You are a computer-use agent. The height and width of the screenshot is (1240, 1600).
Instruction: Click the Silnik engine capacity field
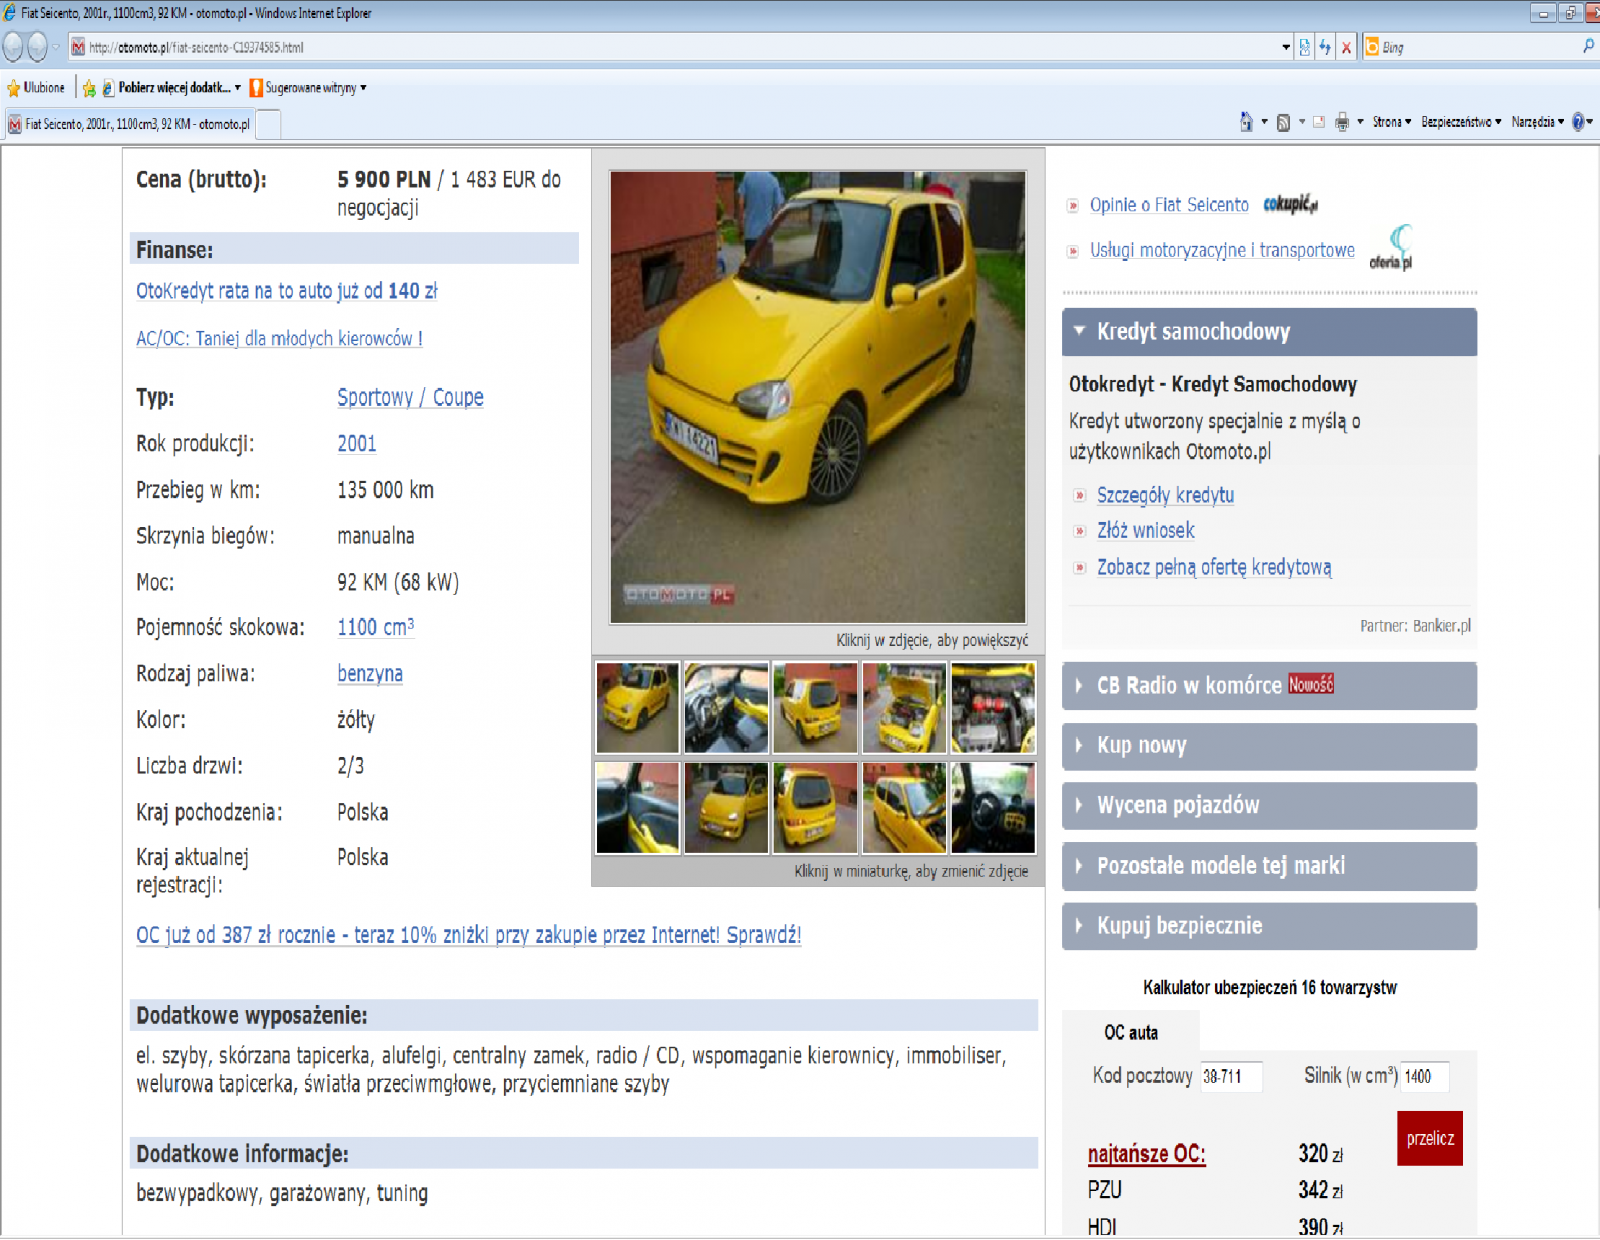(1424, 1077)
